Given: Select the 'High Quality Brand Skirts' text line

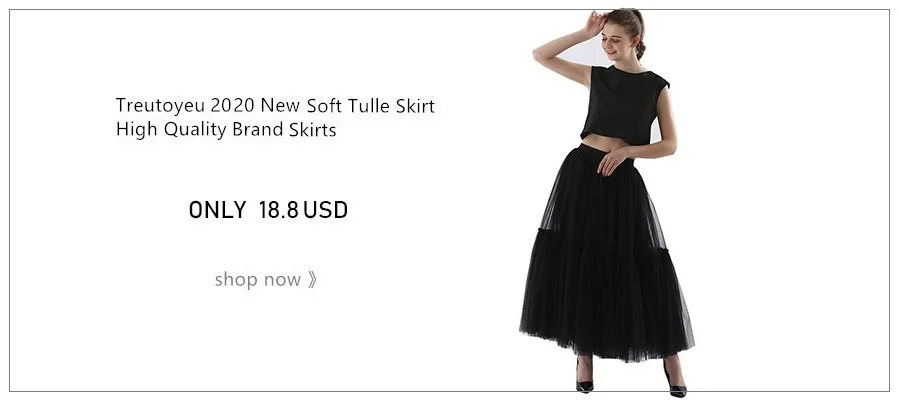Looking at the screenshot, I should pos(226,130).
